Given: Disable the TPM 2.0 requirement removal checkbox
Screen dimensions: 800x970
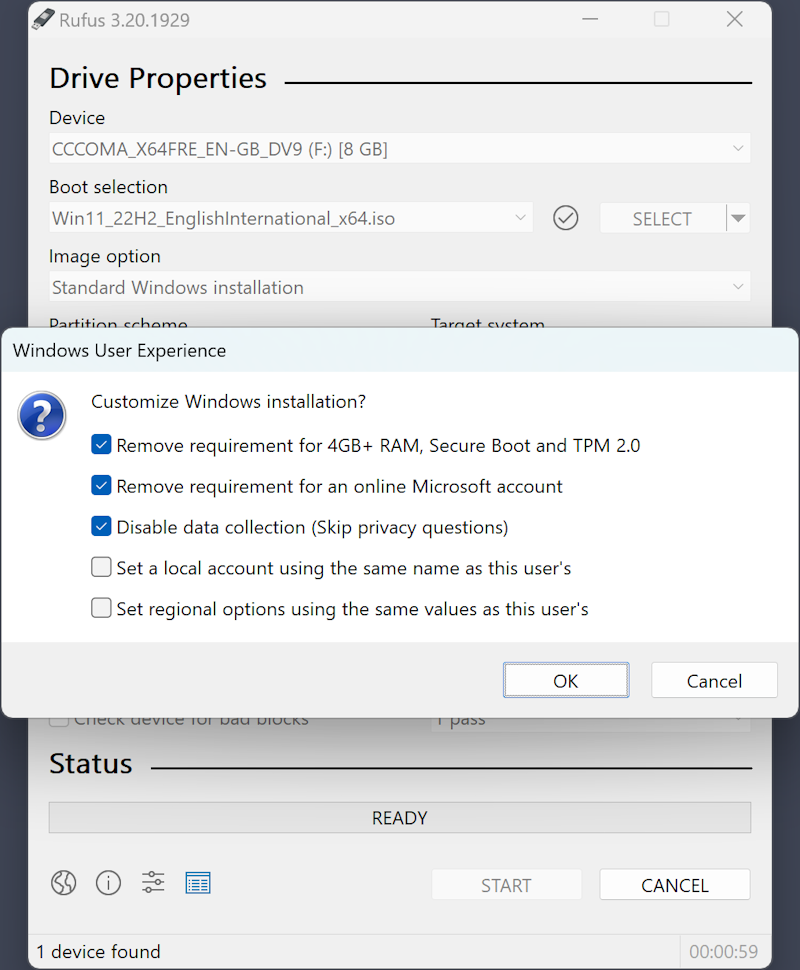Looking at the screenshot, I should coord(101,445).
